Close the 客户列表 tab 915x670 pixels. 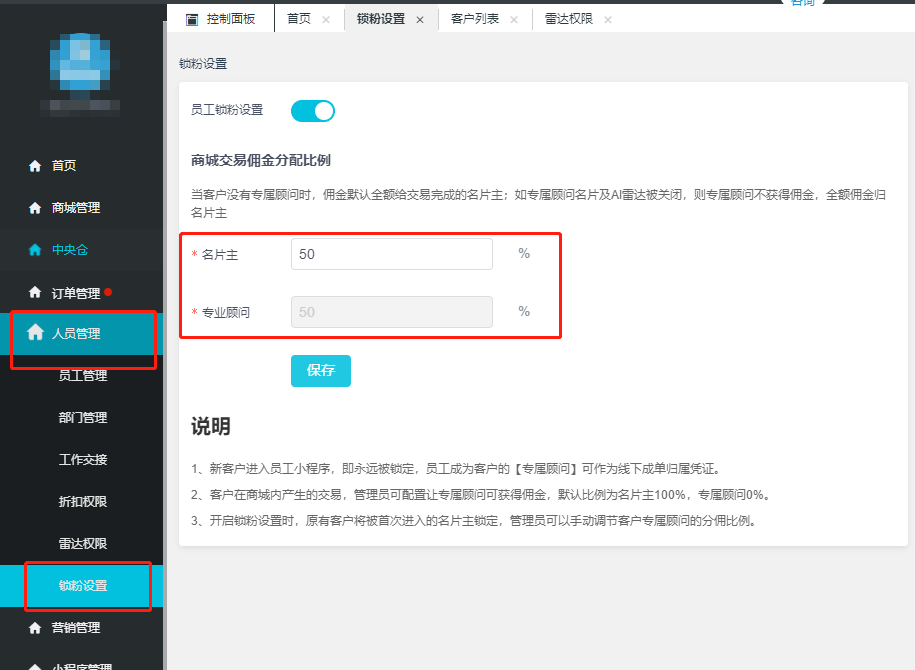[x=514, y=20]
